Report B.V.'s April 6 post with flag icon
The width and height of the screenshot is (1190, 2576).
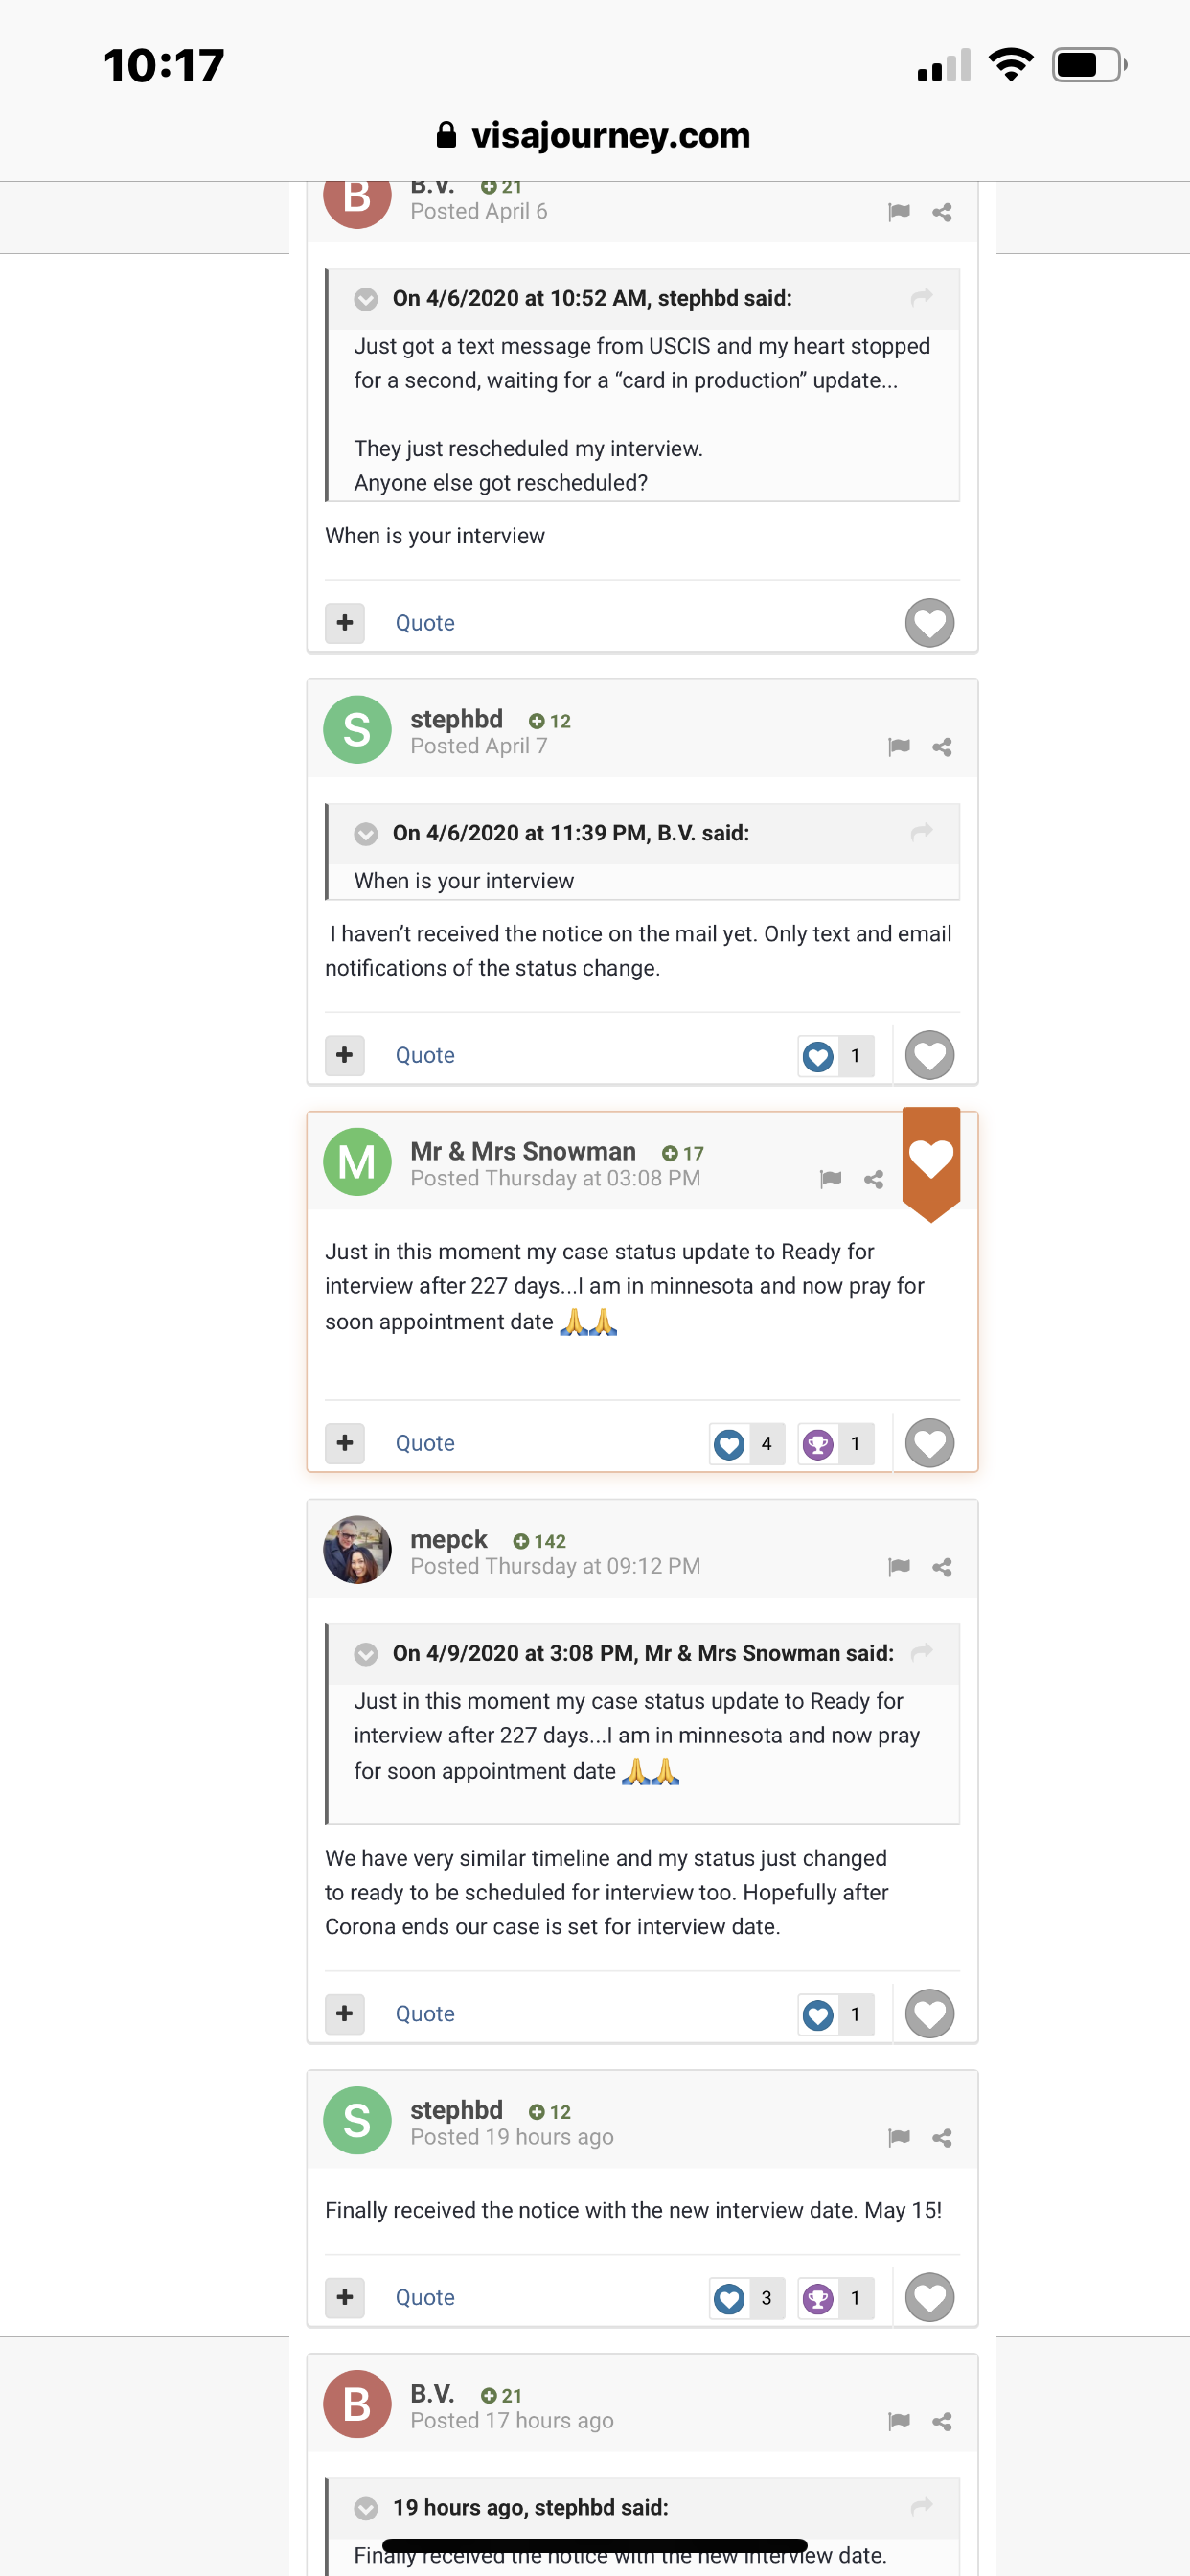pos(898,212)
